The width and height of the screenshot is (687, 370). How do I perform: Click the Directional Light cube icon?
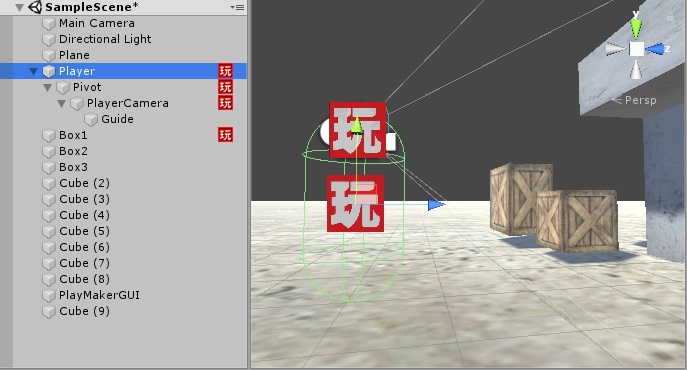click(x=49, y=39)
